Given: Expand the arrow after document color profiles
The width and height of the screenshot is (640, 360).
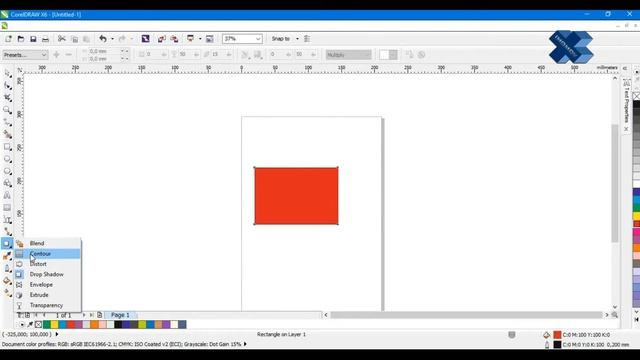Looking at the screenshot, I should (245, 344).
